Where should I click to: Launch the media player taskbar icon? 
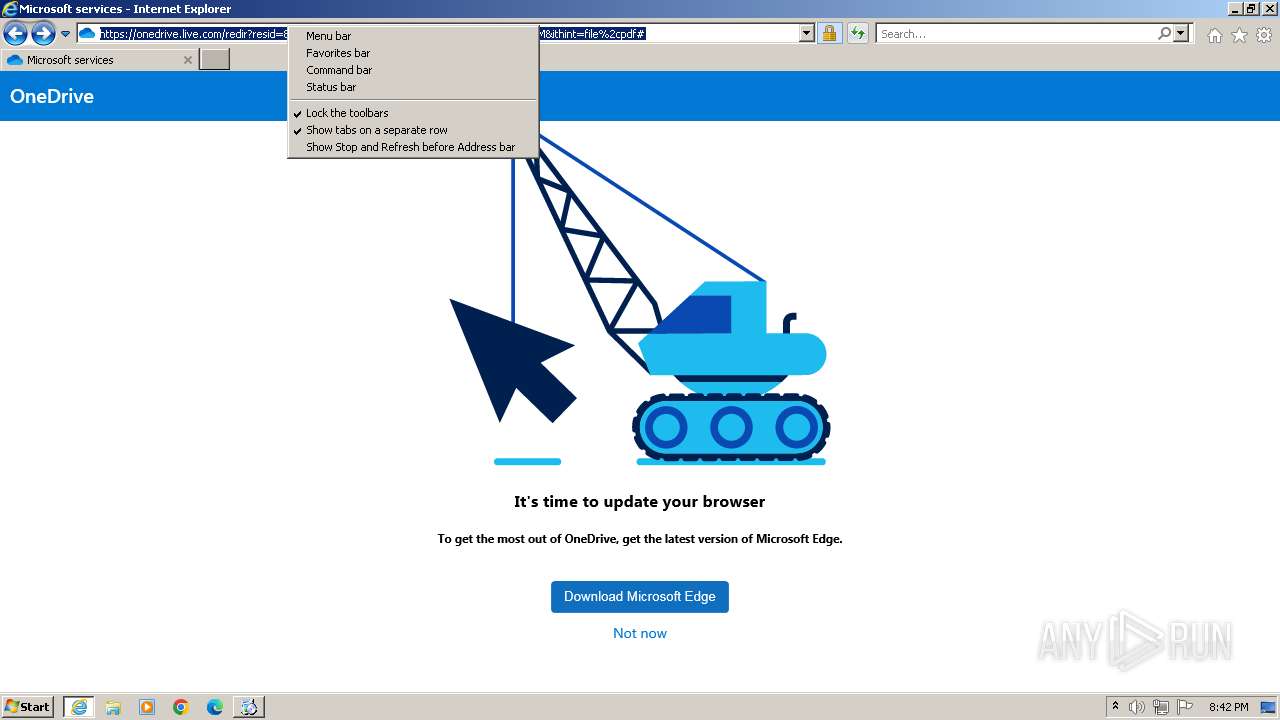147,707
